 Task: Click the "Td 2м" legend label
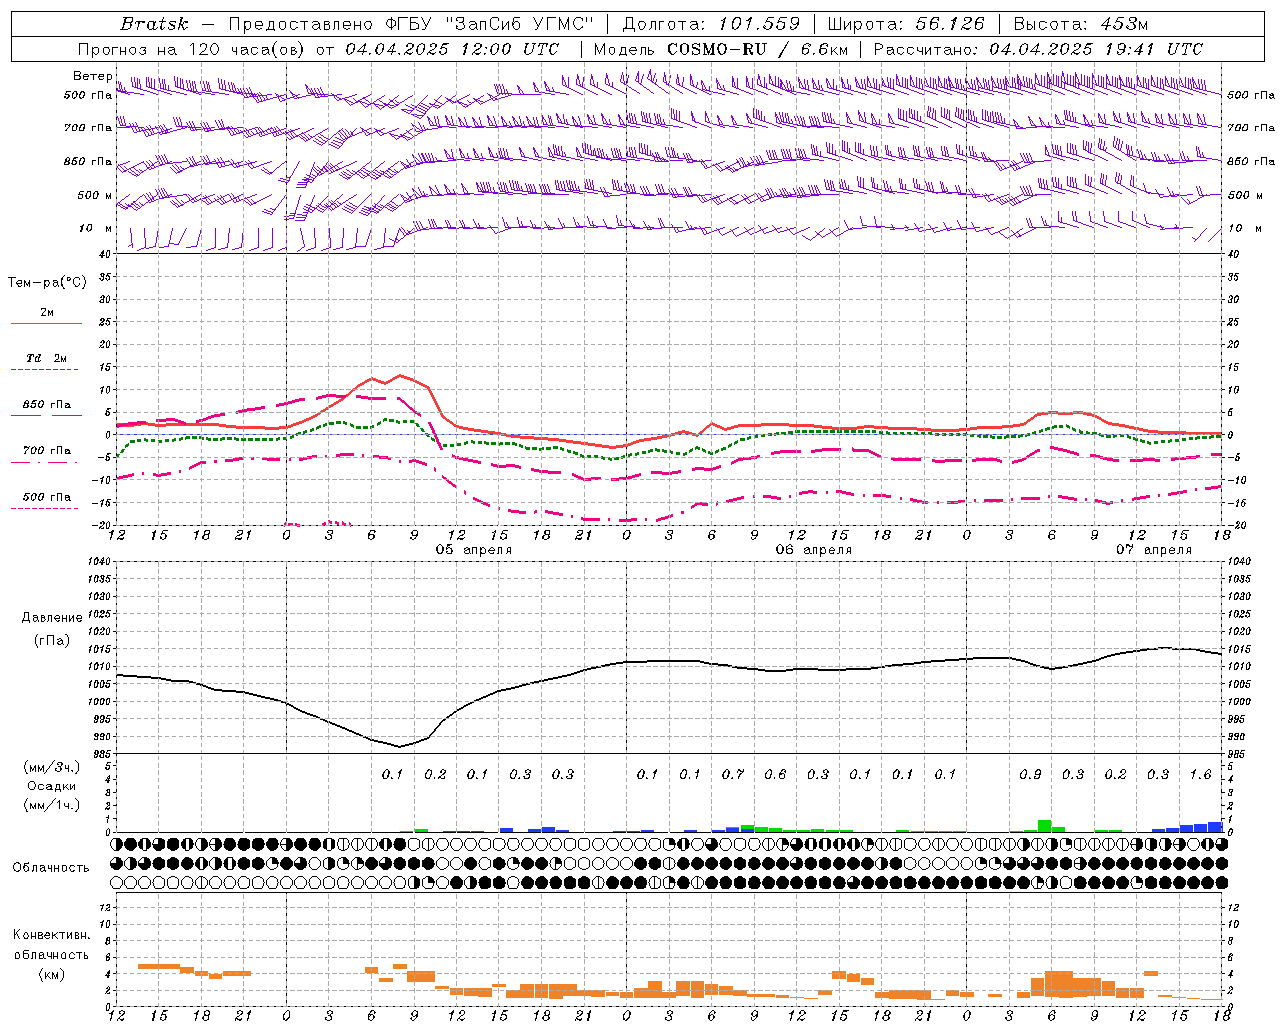(47, 358)
